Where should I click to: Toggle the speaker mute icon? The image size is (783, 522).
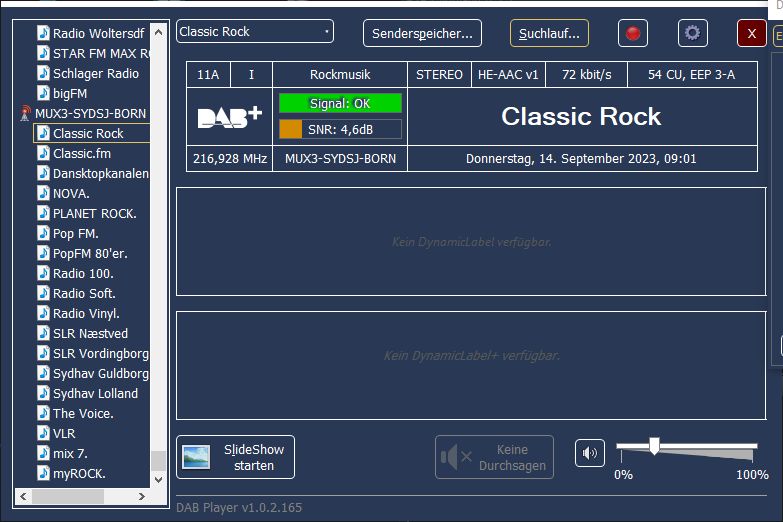pos(590,453)
